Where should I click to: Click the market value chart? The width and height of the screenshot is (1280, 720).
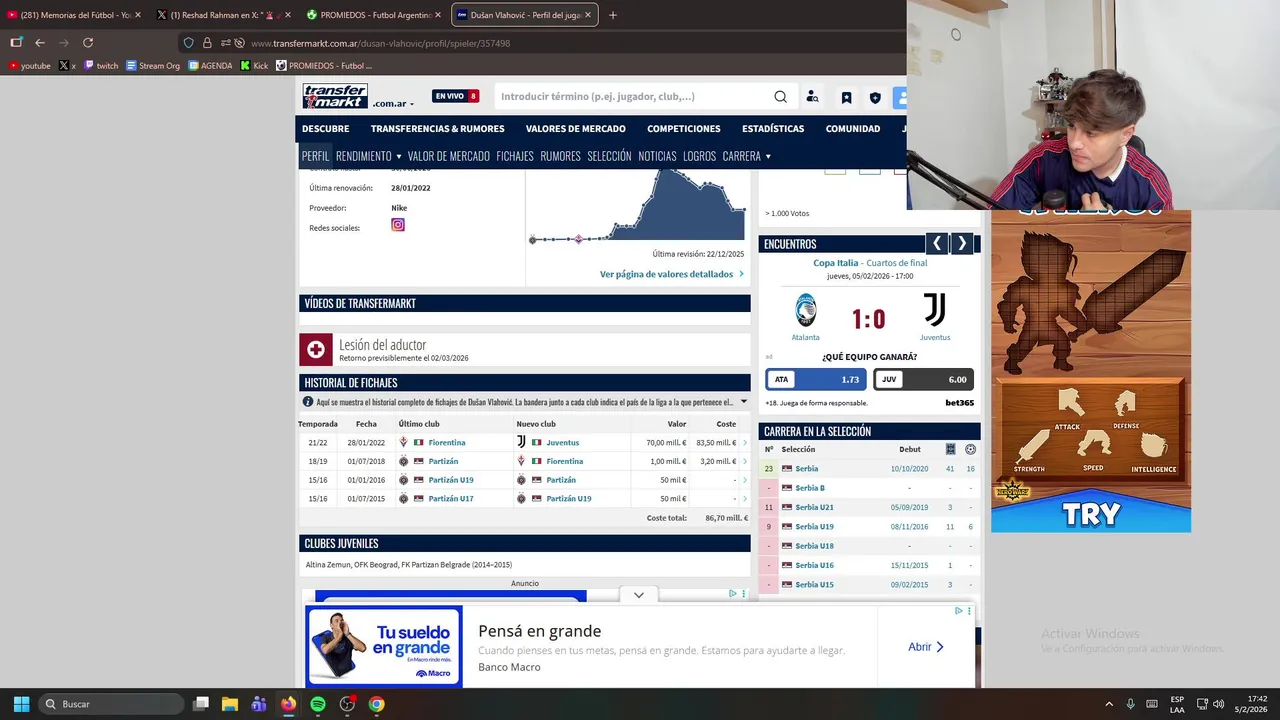click(638, 206)
